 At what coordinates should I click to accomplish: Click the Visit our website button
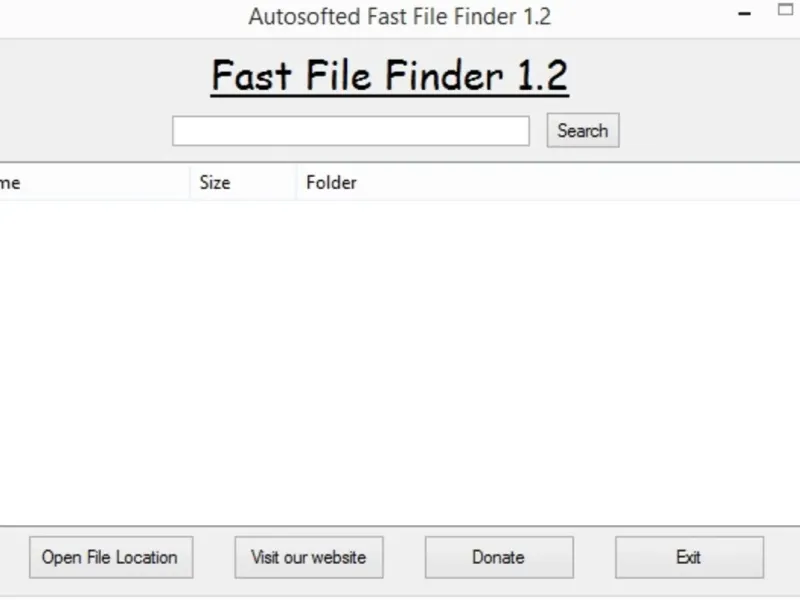pos(309,557)
